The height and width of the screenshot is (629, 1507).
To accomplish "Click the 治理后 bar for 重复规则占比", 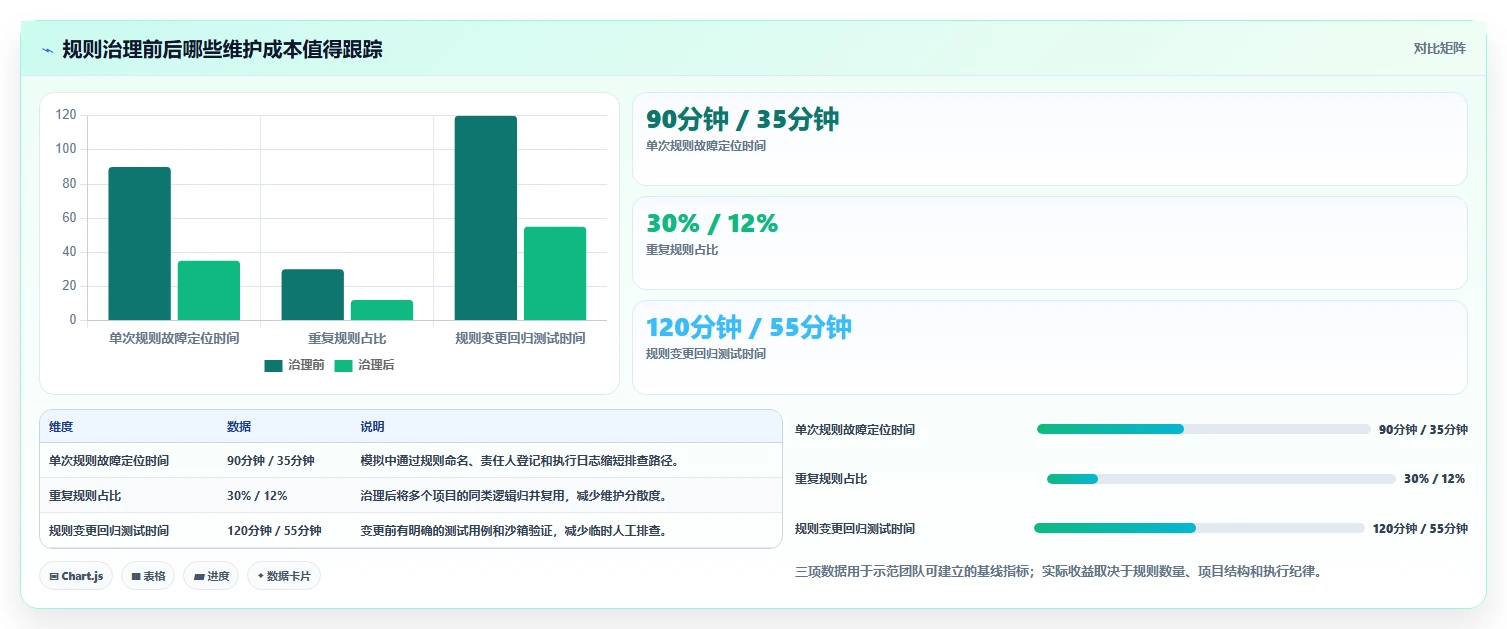I will (x=382, y=310).
